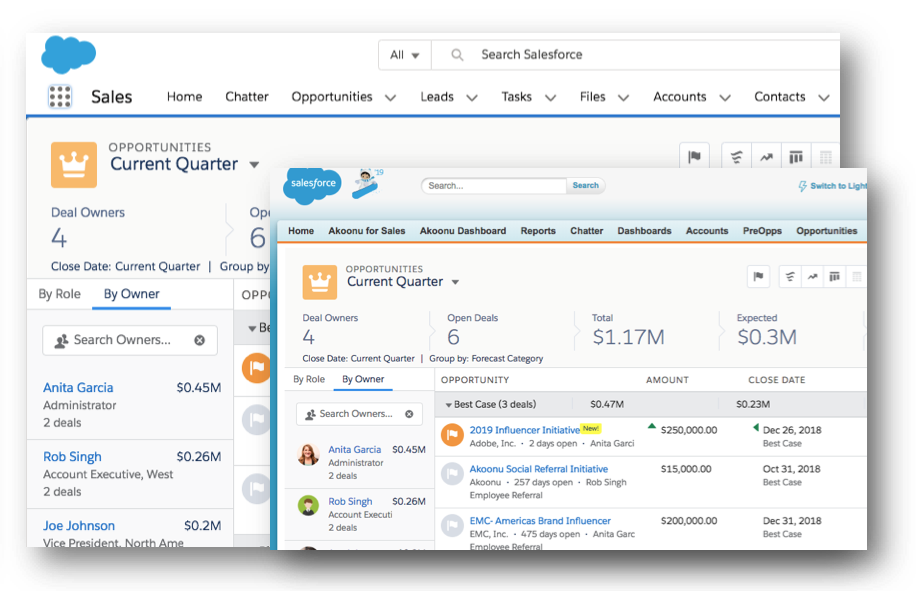Open the App Launcher grid in Lightning window
The width and height of the screenshot is (916, 591).
point(60,96)
